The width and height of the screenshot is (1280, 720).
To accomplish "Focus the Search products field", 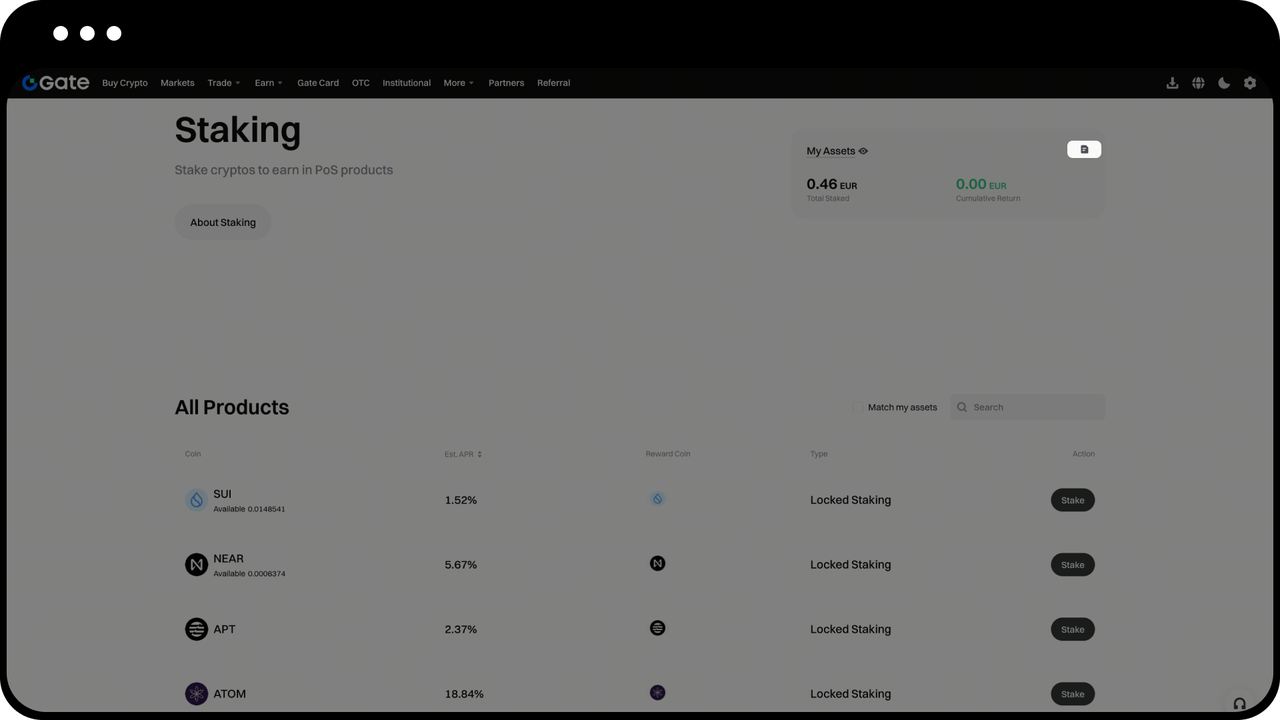I will click(1027, 407).
